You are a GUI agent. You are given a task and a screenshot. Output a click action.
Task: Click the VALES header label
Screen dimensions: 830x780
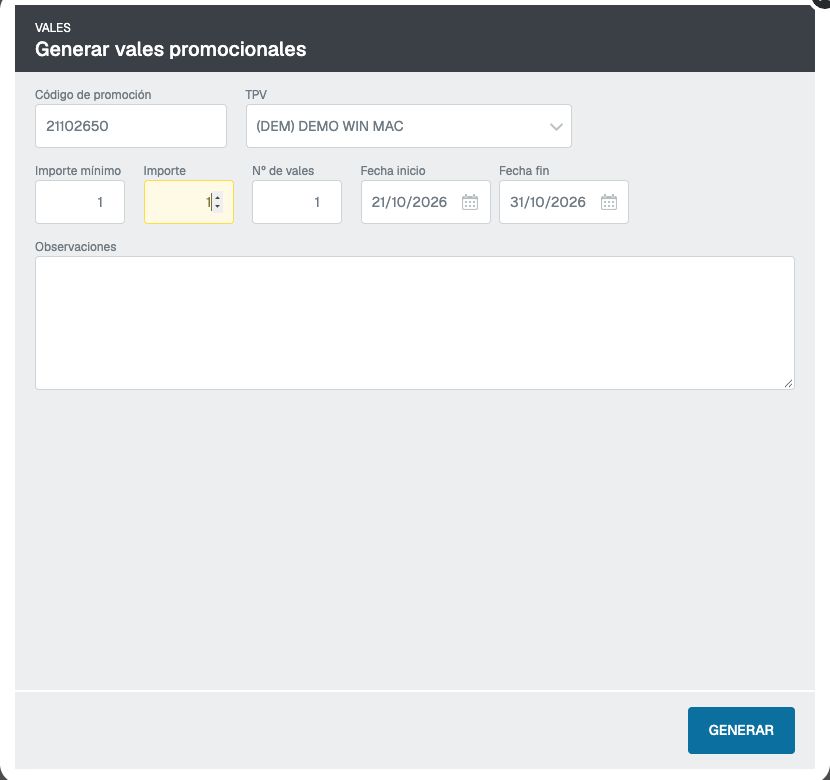[x=53, y=28]
